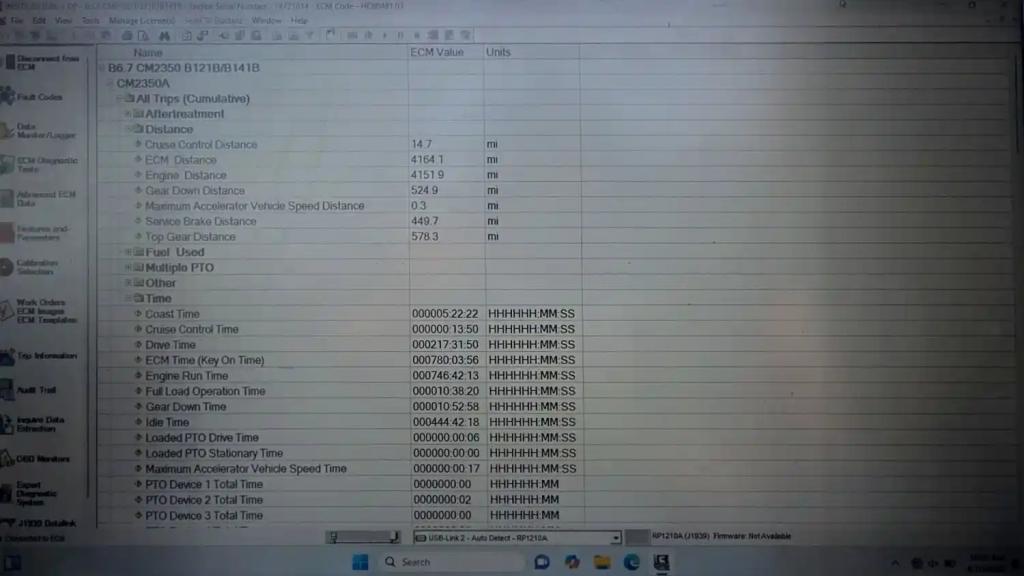Viewport: 1024px width, 576px height.
Task: Collapse the Distance folder
Action: pos(128,129)
